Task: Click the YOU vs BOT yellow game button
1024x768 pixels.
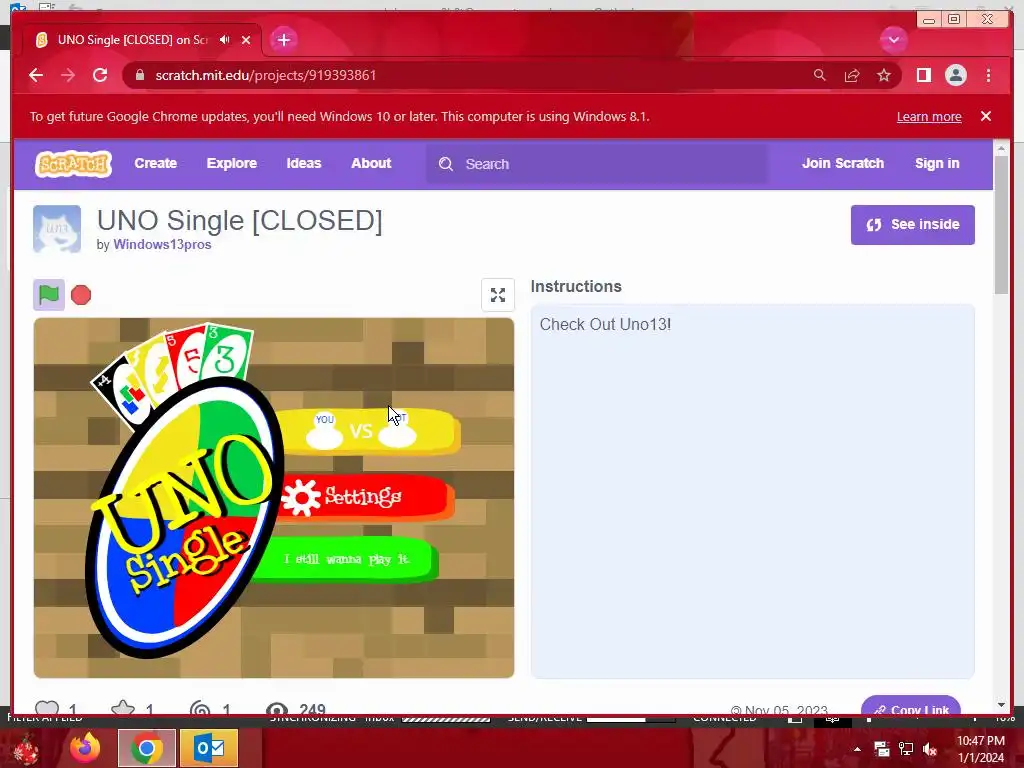Action: click(369, 431)
